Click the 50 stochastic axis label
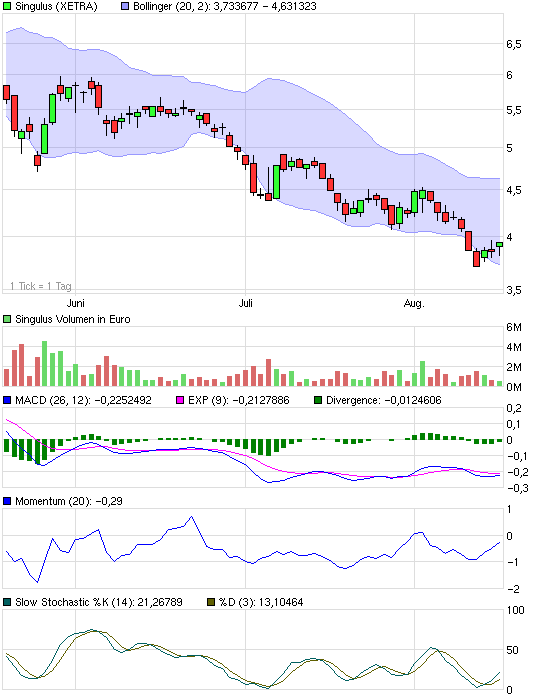 [512, 650]
